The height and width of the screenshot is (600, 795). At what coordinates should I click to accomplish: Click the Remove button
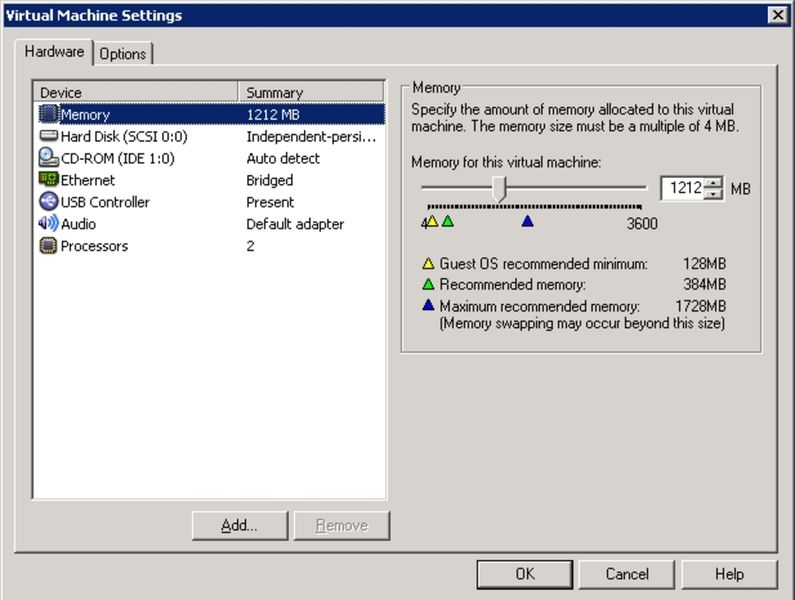342,525
